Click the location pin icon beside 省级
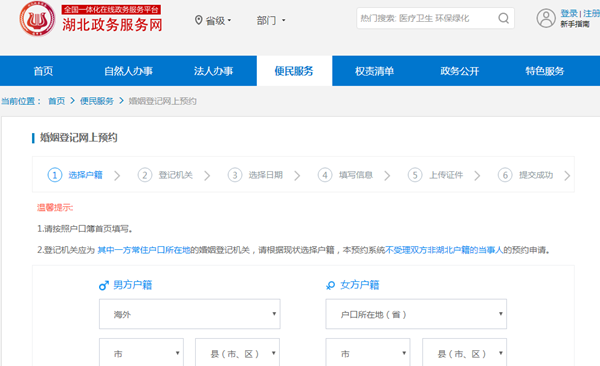600x366 pixels. click(x=198, y=20)
